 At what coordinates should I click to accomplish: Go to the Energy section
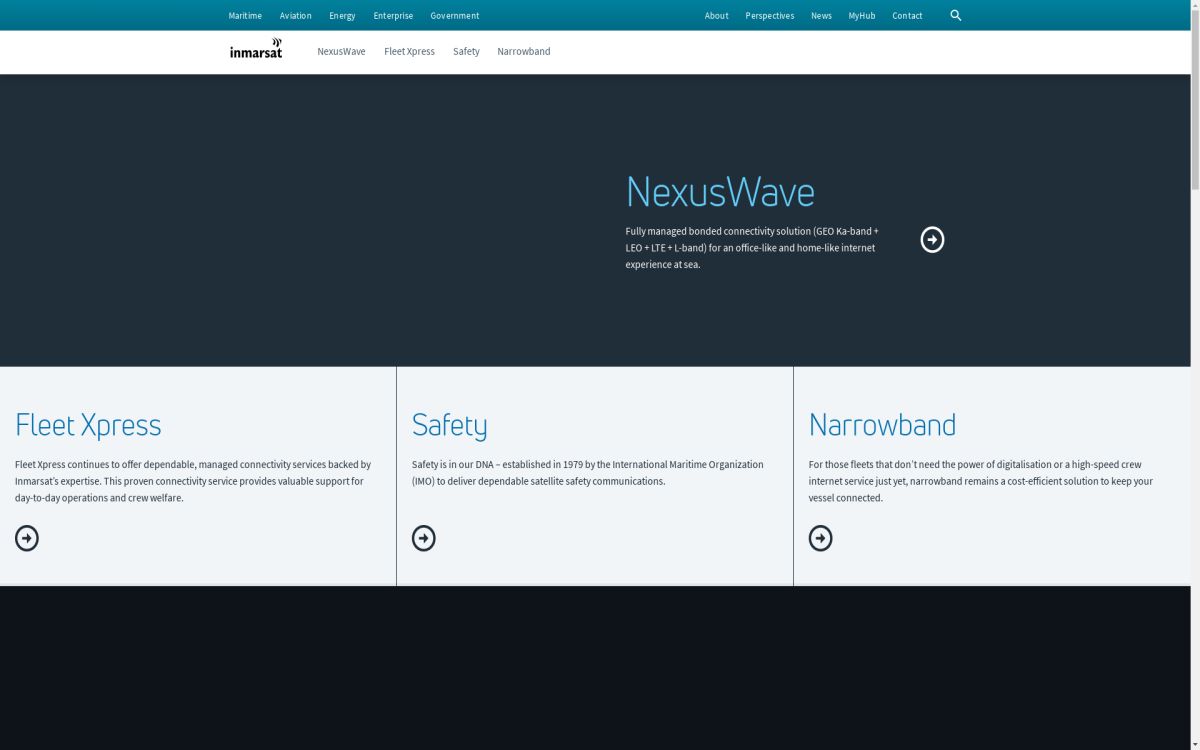coord(342,16)
